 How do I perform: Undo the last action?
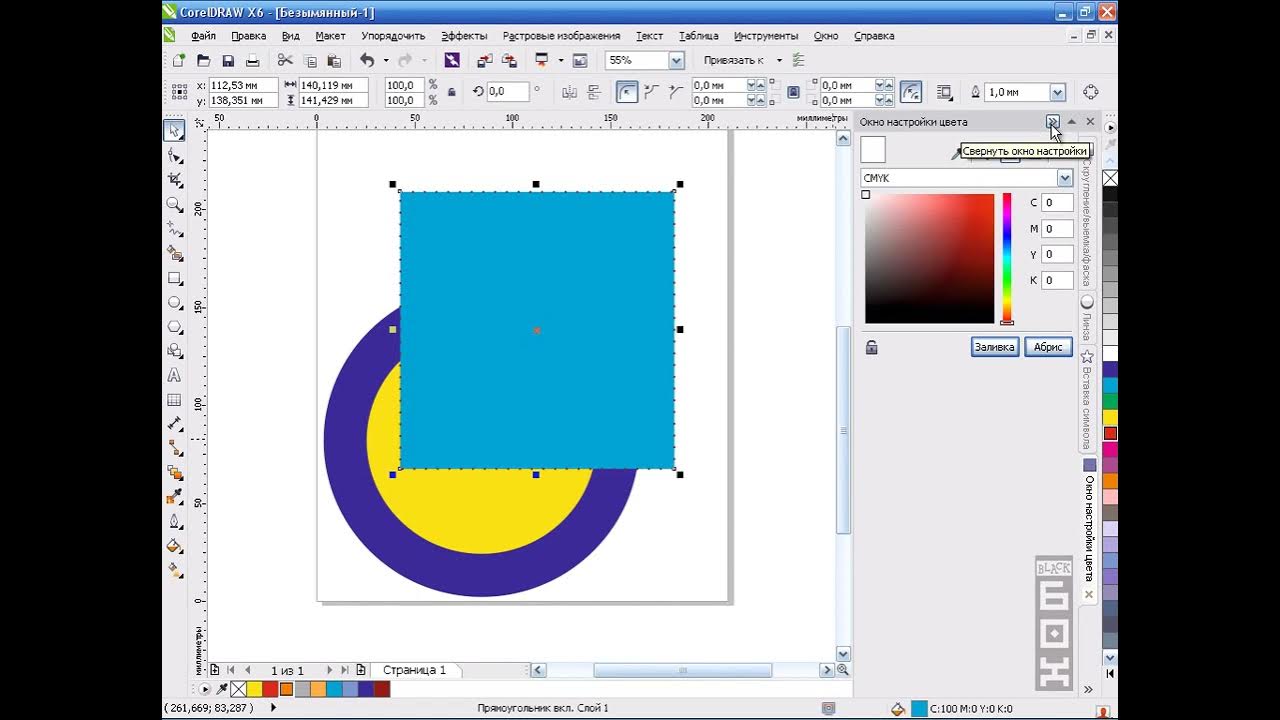point(367,60)
